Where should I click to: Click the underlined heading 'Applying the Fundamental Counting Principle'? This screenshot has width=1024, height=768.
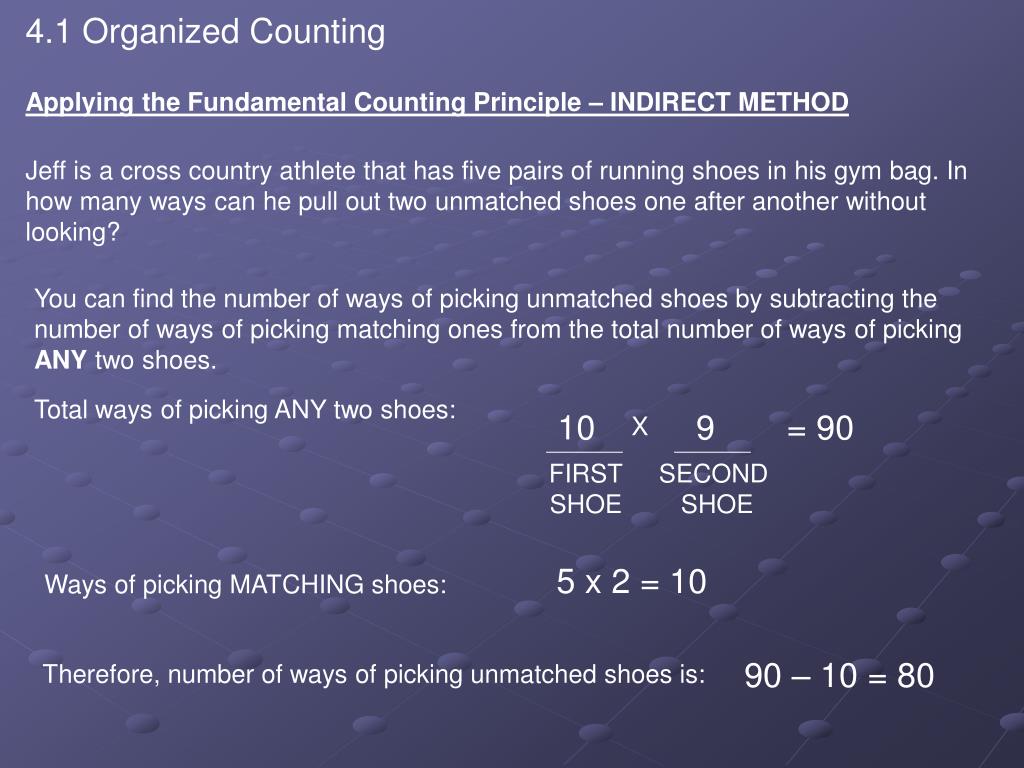coord(303,103)
